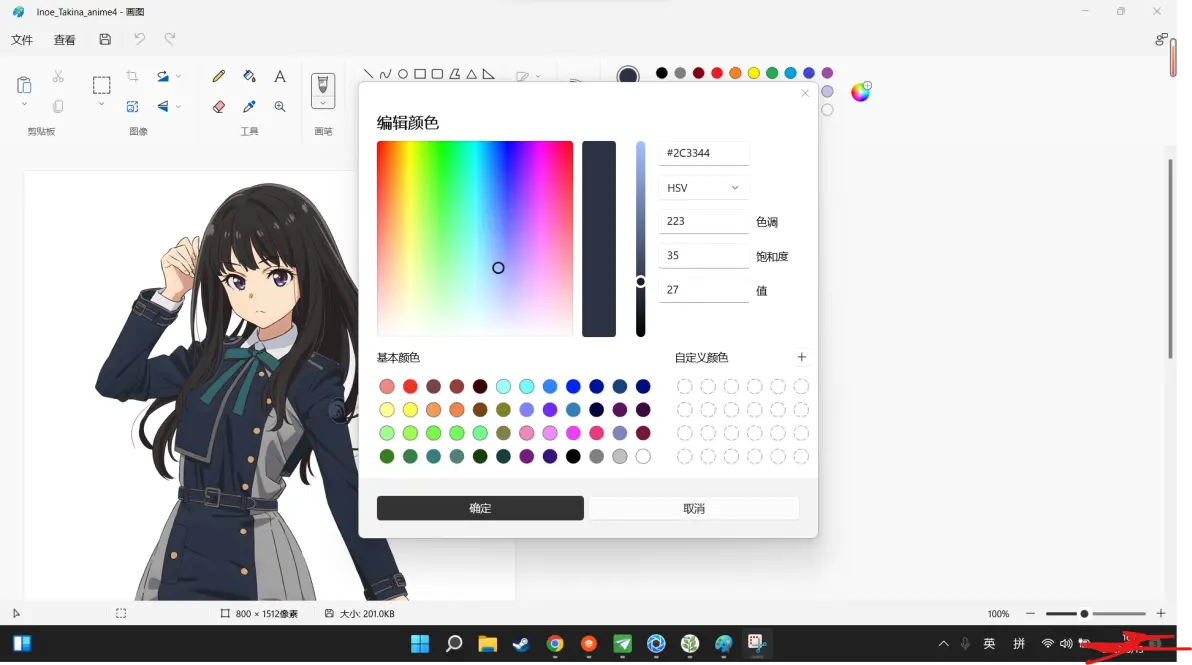Expand the Rotate options chevron

(179, 76)
